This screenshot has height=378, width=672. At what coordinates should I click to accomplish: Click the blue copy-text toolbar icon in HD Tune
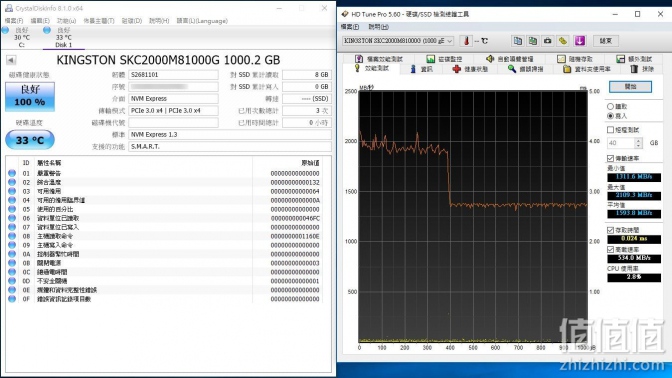click(x=518, y=41)
